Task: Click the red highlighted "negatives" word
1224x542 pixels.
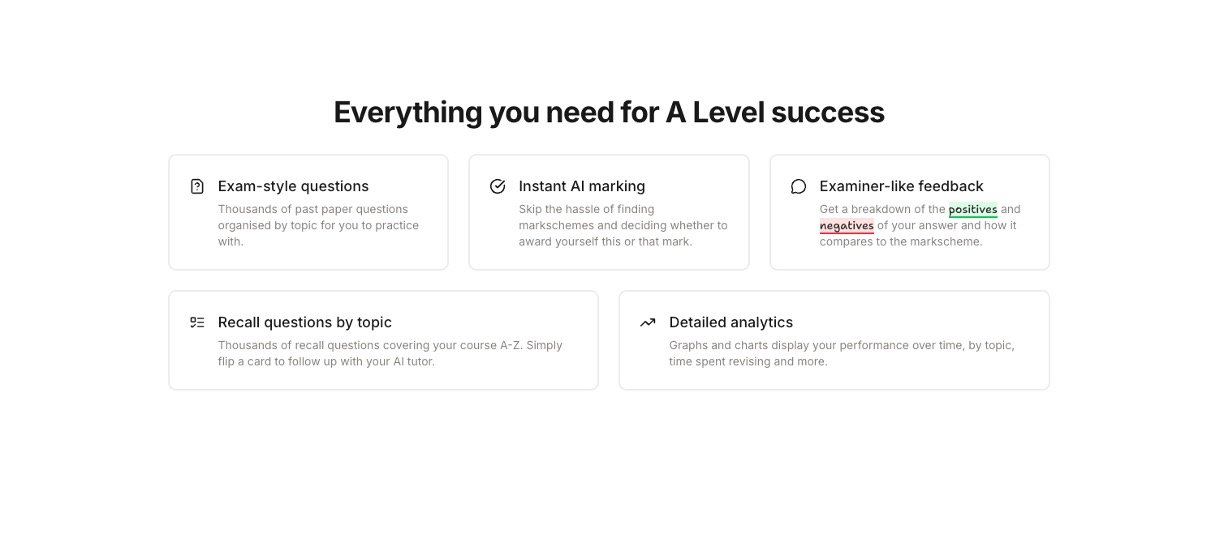Action: point(846,225)
